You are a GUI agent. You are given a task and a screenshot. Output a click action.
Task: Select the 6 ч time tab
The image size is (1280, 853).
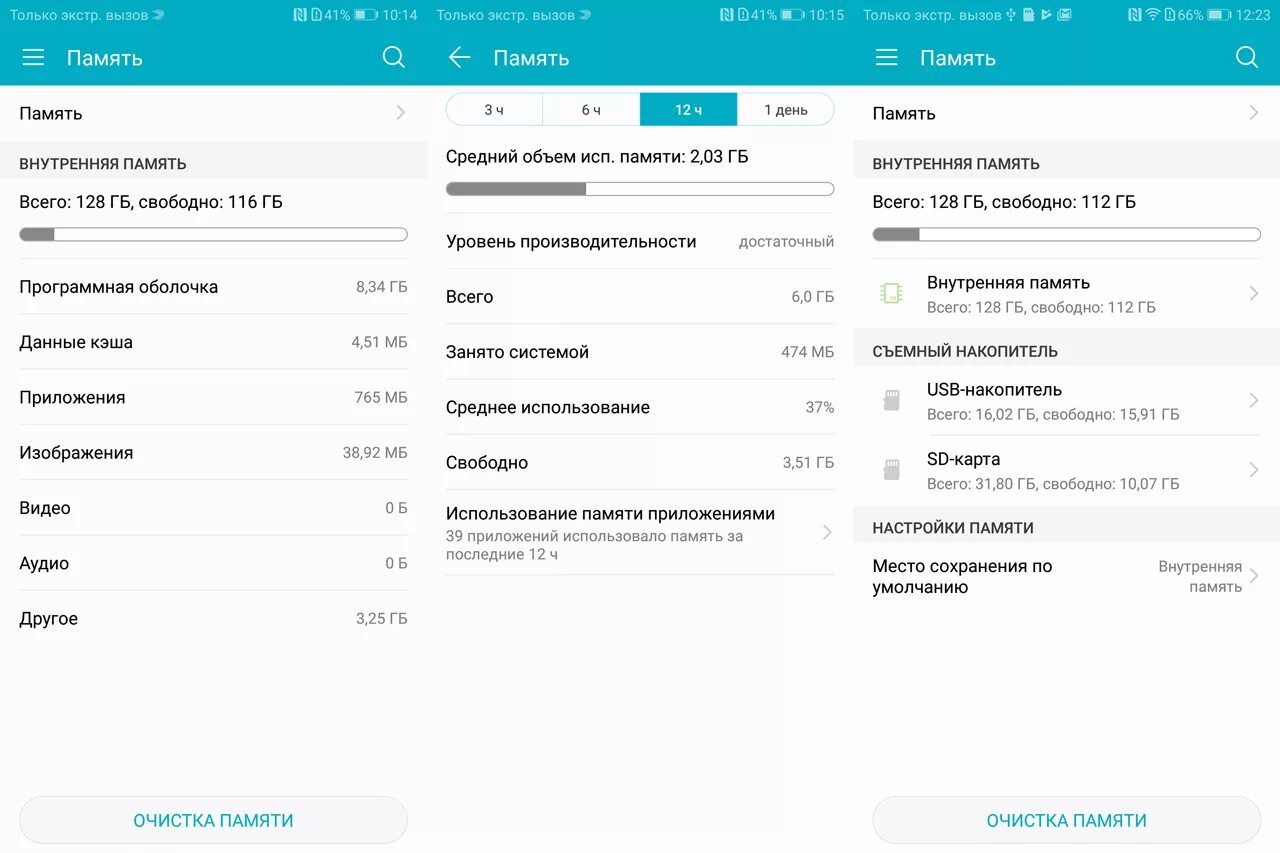point(591,109)
